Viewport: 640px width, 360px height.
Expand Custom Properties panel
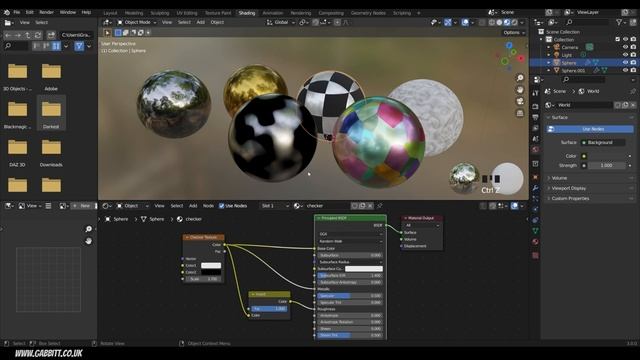(570, 198)
